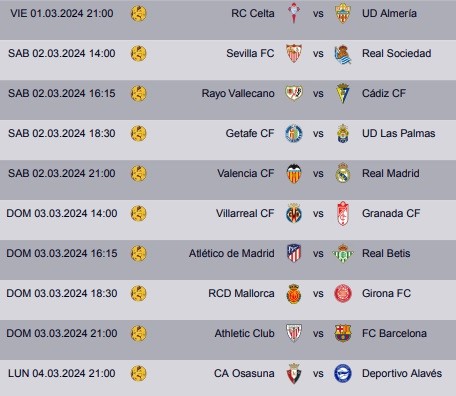Screen dimensions: 456x396
Task: Click the Atlético de Madrid crest
Action: pos(294,253)
